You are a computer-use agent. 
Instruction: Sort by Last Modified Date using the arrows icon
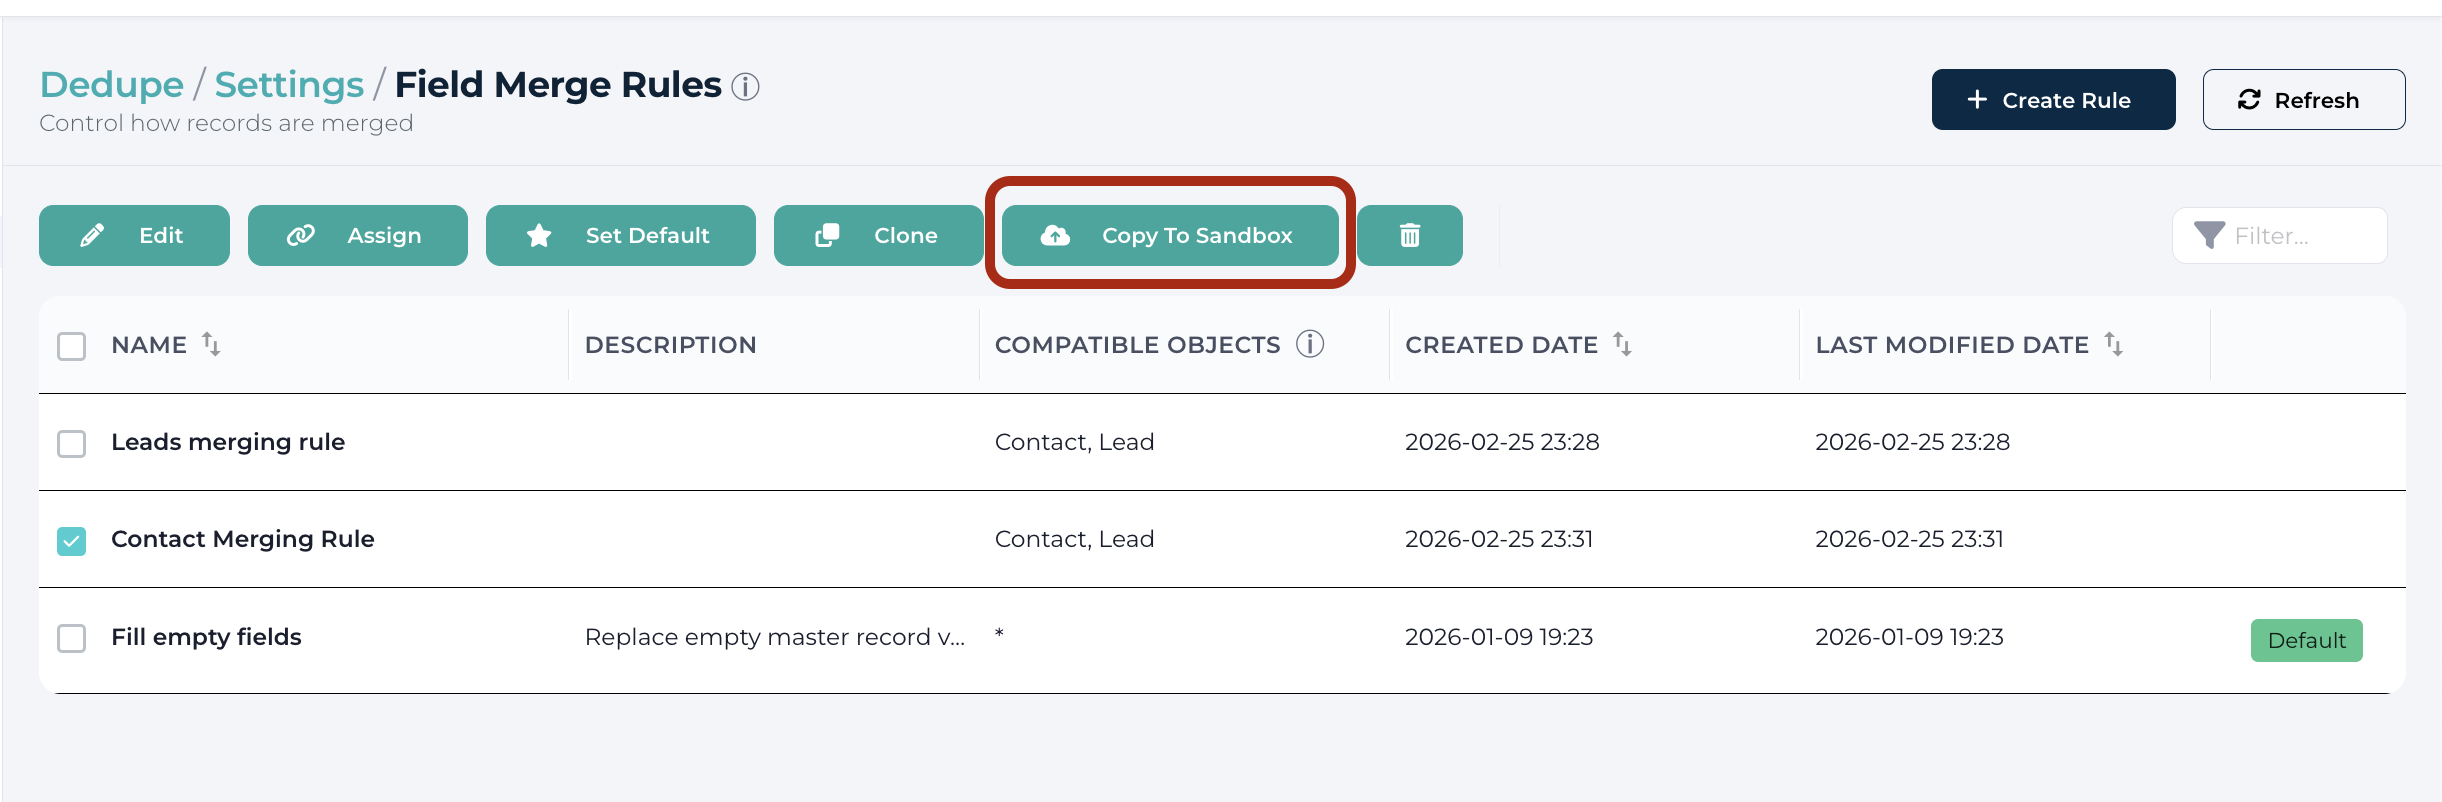pyautogui.click(x=2113, y=344)
